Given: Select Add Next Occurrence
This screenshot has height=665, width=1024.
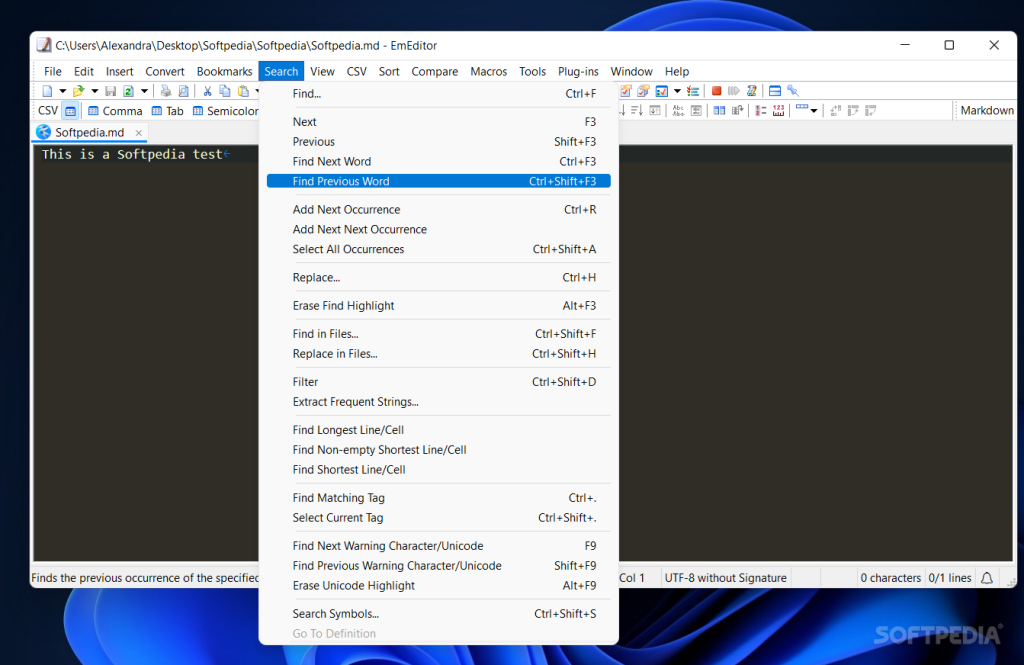Looking at the screenshot, I should point(438,210).
